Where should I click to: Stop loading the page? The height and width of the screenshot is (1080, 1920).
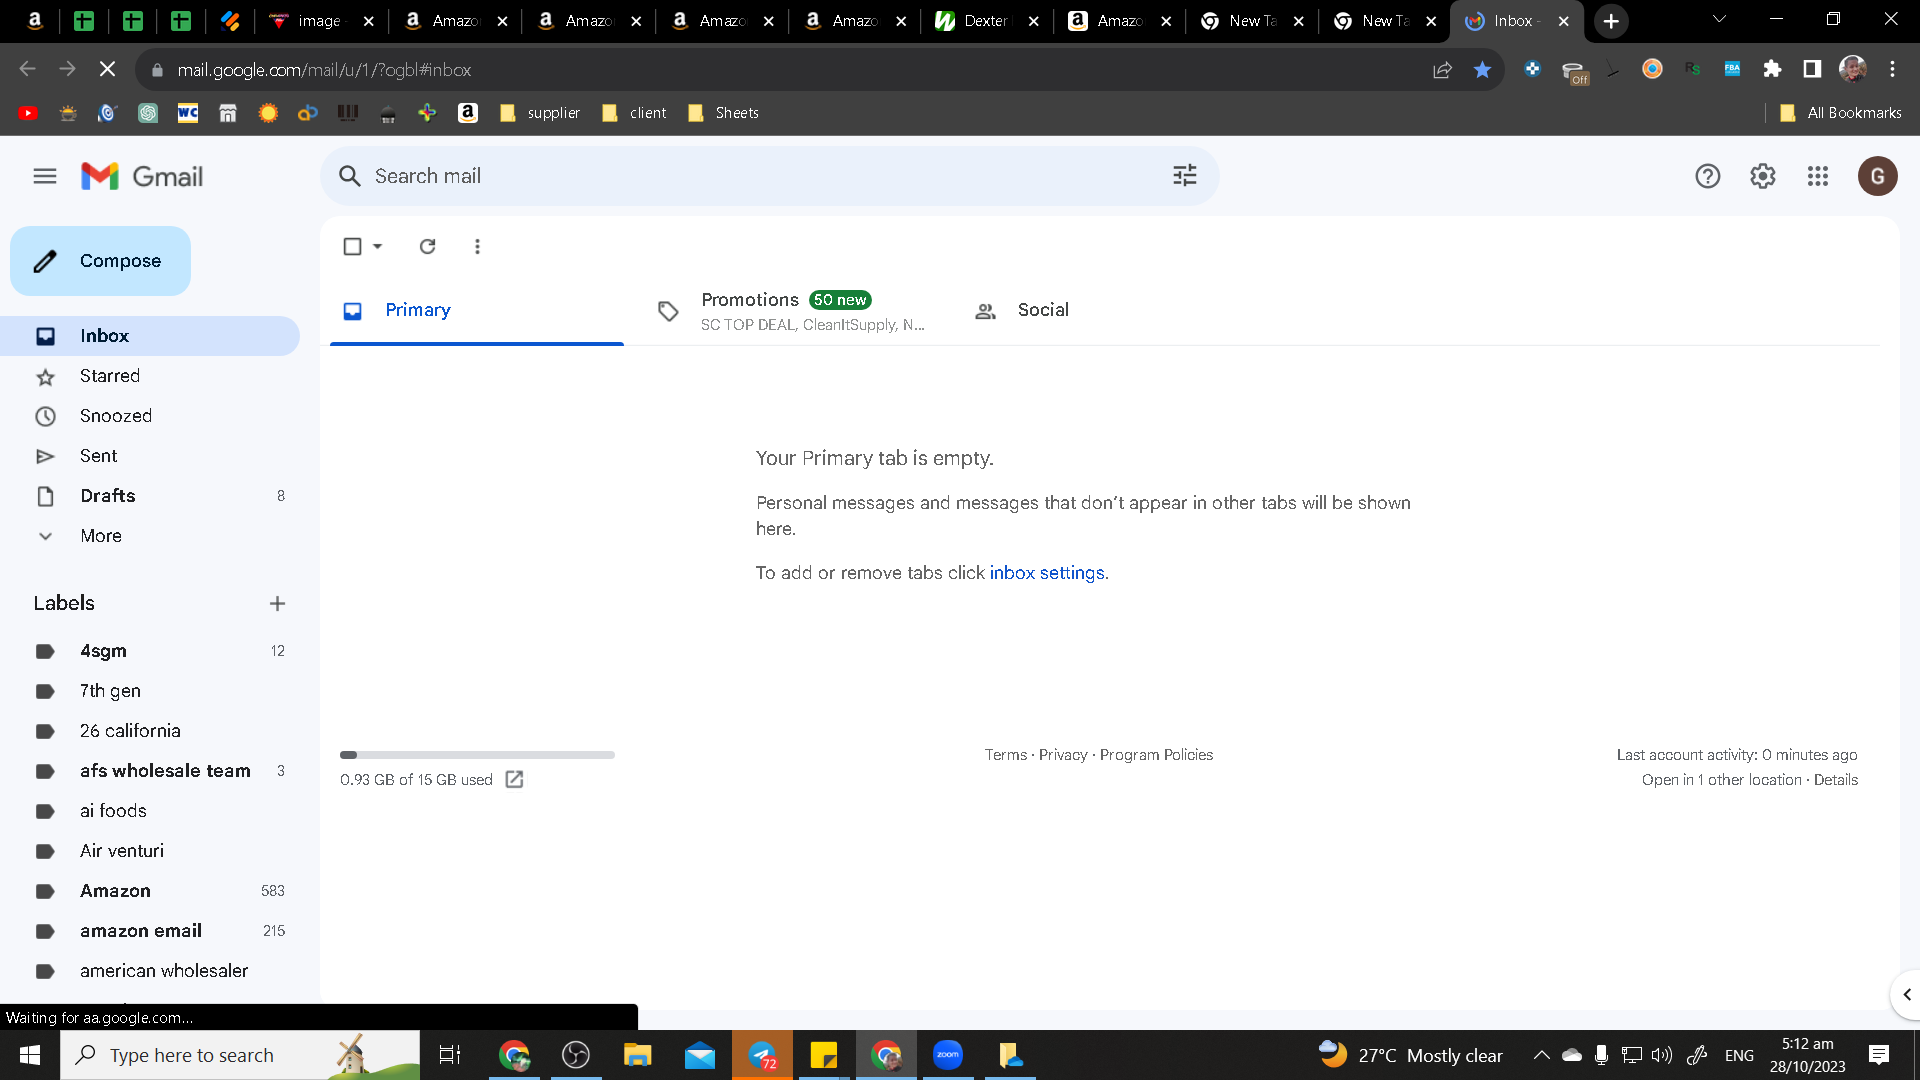(x=107, y=69)
